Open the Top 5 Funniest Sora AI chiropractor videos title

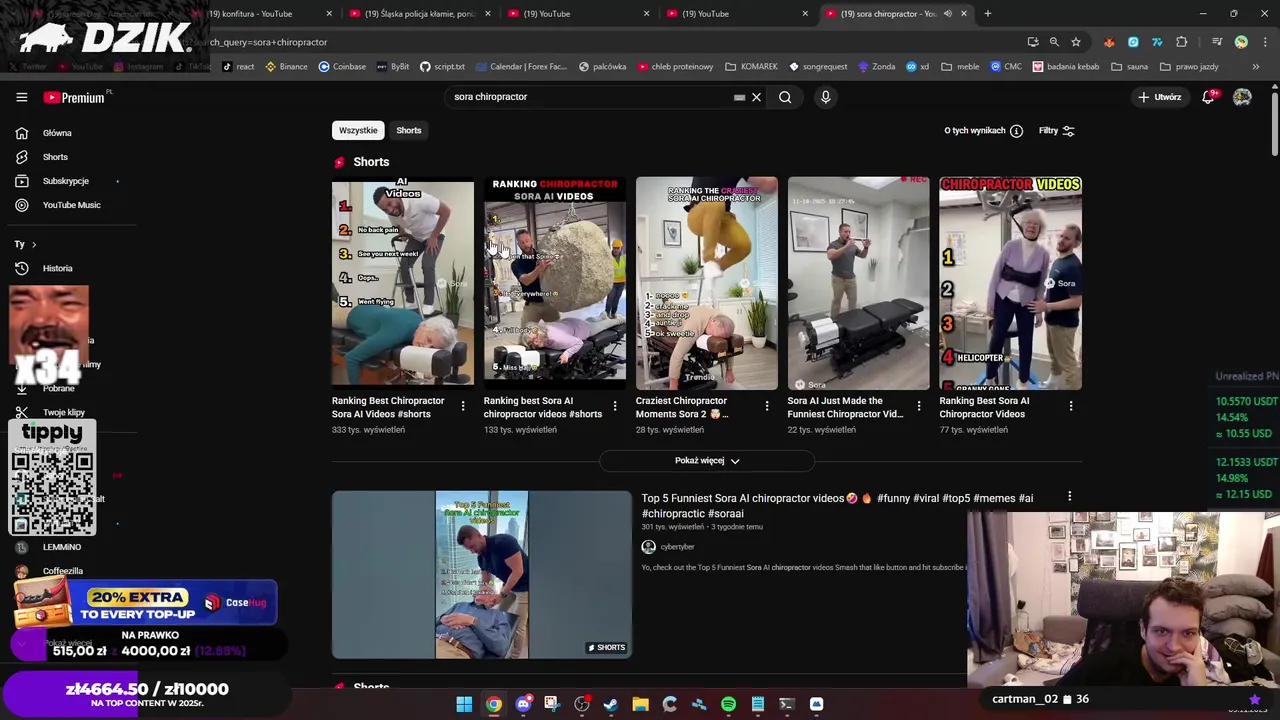837,505
